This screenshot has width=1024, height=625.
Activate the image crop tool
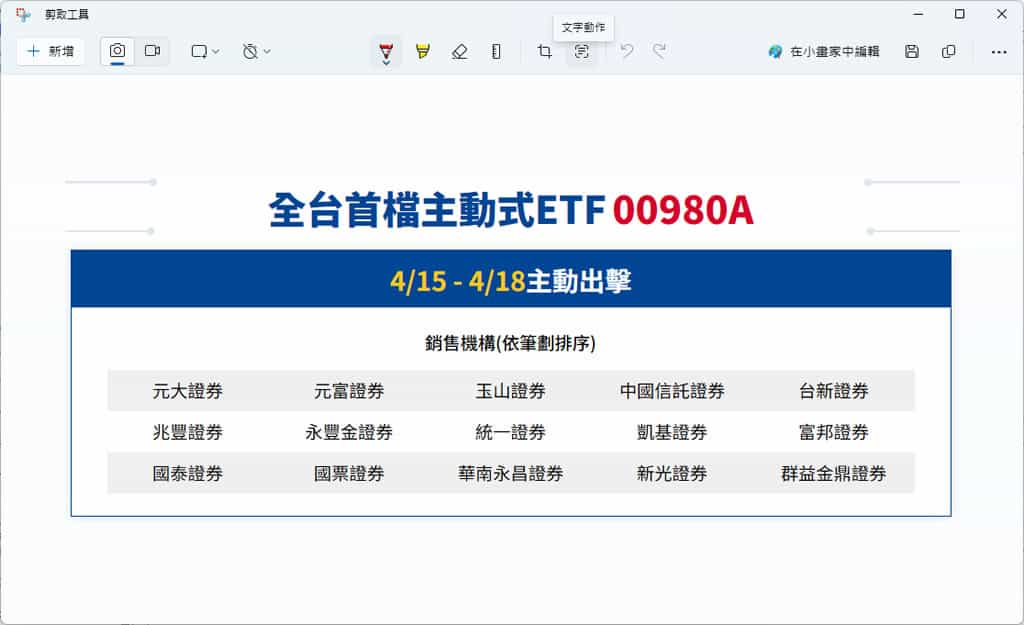click(x=544, y=51)
